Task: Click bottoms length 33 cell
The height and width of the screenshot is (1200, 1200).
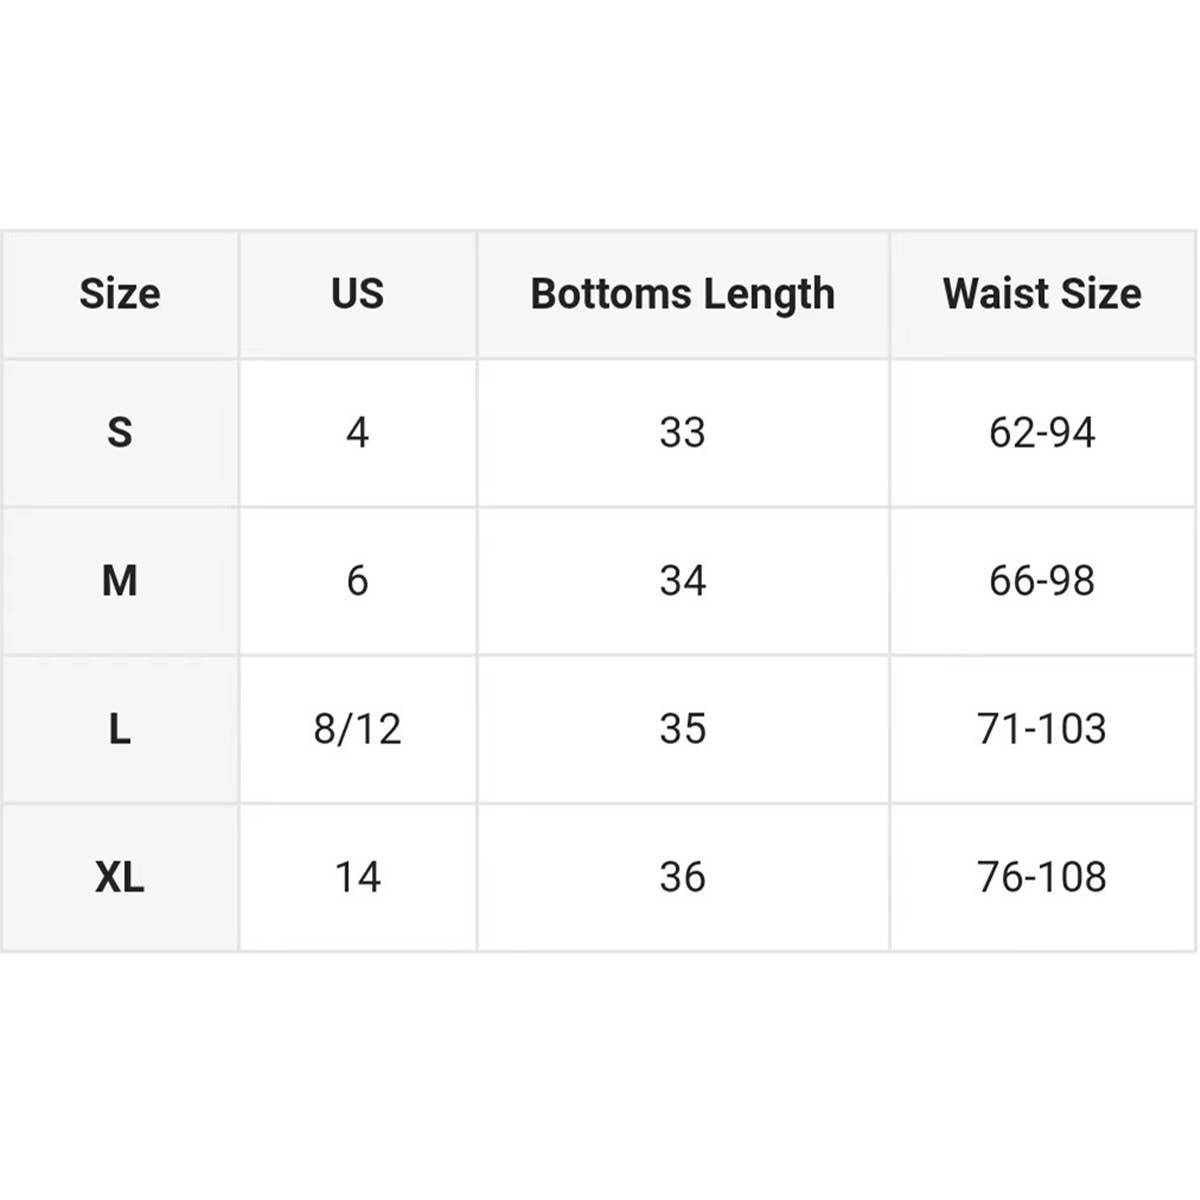Action: pos(682,432)
